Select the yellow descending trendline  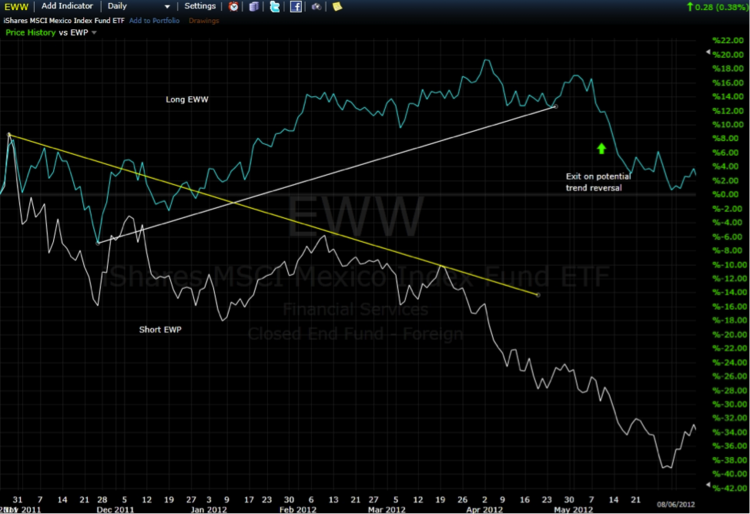[x=300, y=222]
